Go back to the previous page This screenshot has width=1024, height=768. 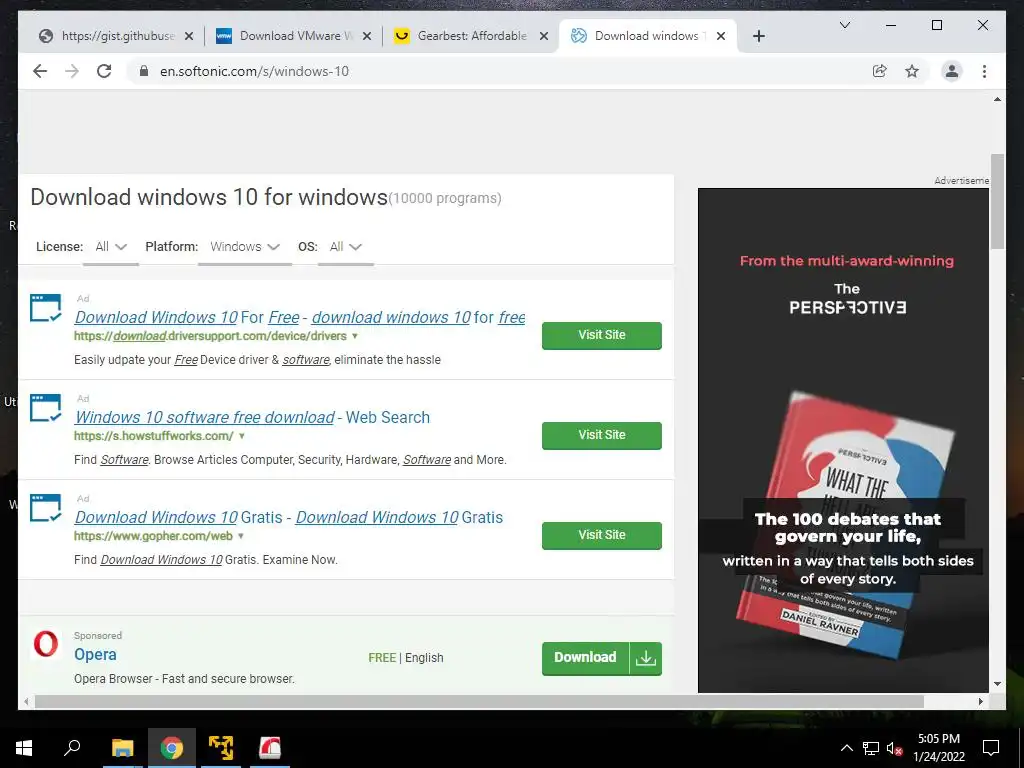[40, 71]
